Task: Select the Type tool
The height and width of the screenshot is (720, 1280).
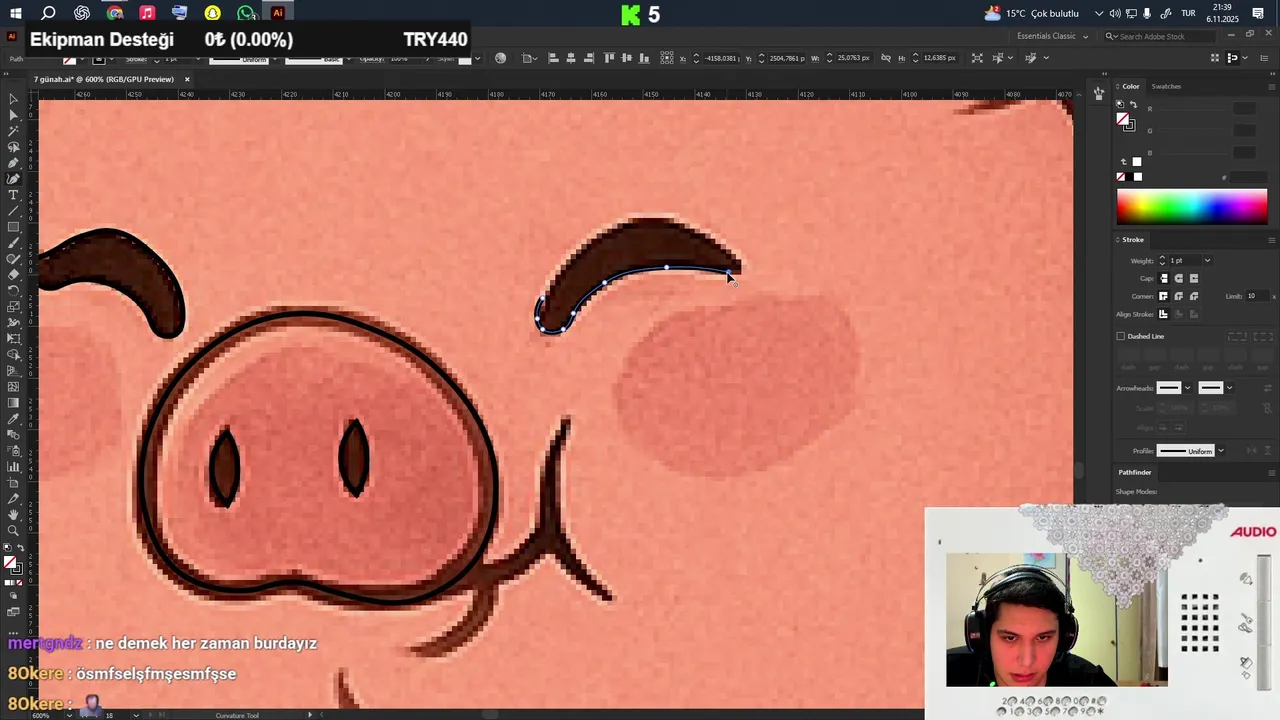Action: pyautogui.click(x=13, y=195)
